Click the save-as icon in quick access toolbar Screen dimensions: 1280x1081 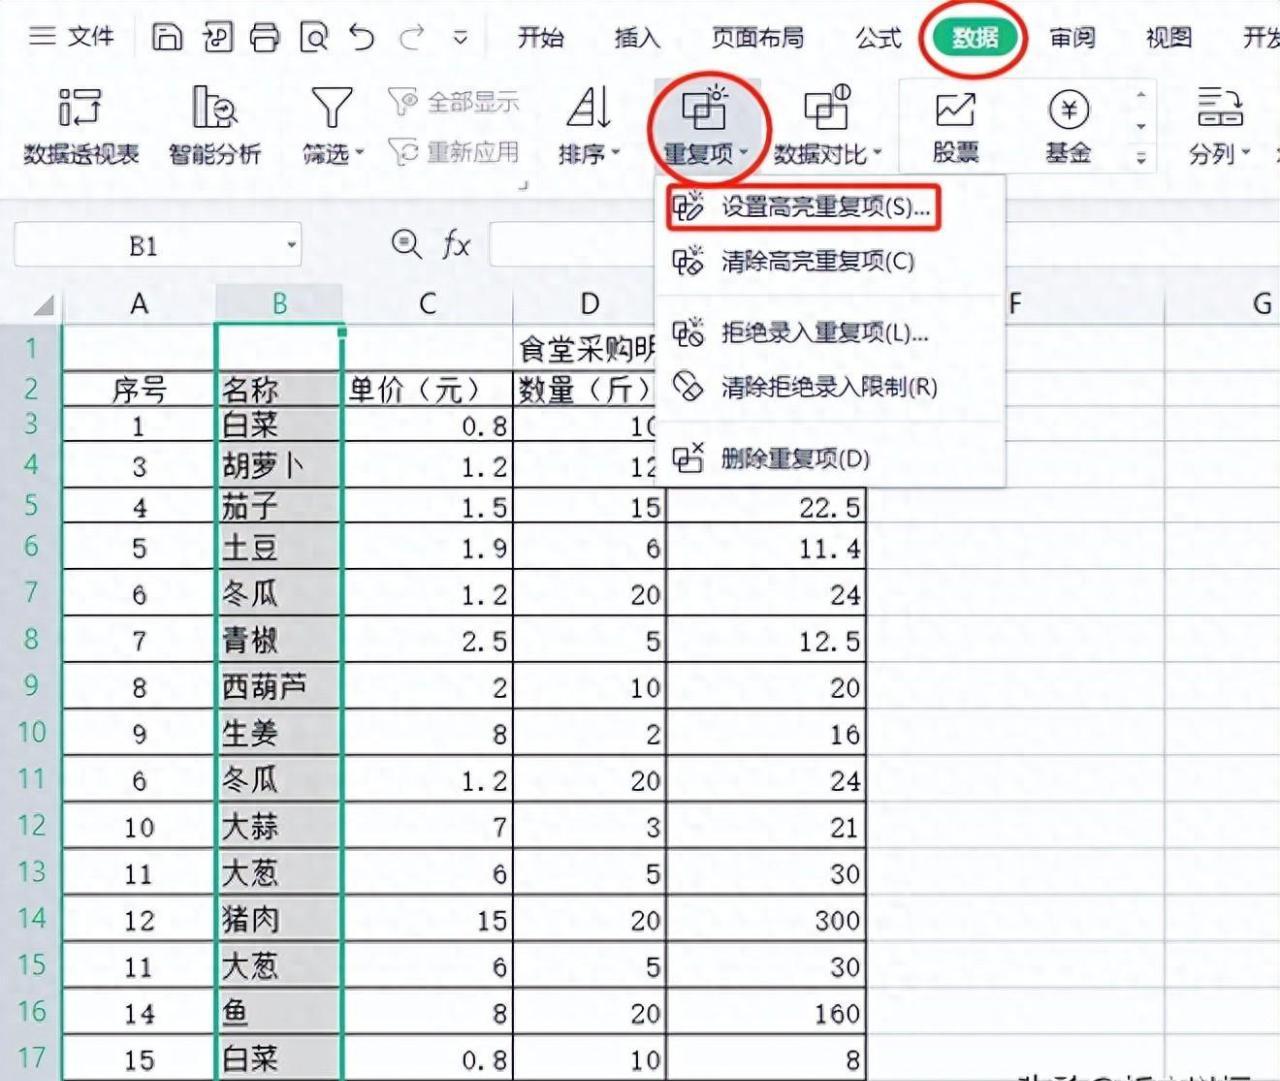point(216,37)
